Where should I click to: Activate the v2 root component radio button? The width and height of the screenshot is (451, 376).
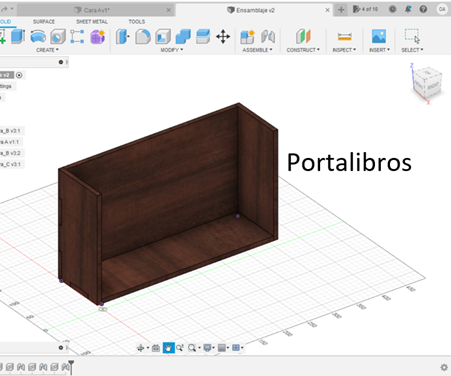click(19, 75)
